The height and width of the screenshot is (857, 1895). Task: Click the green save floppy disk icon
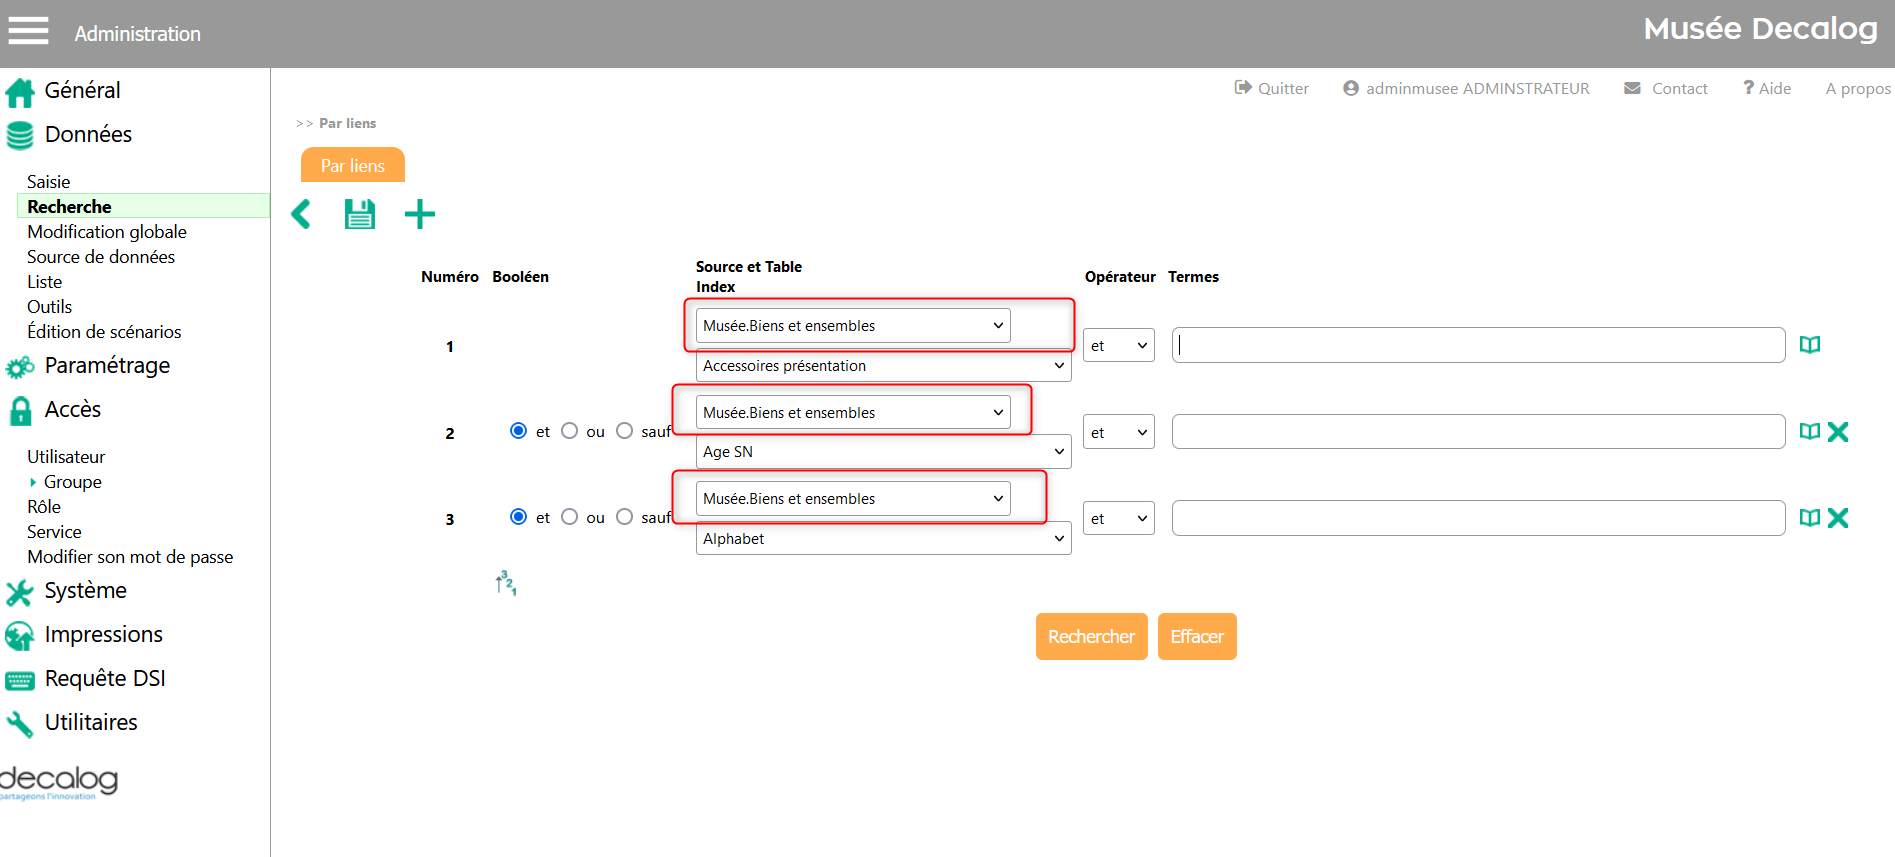(x=360, y=214)
